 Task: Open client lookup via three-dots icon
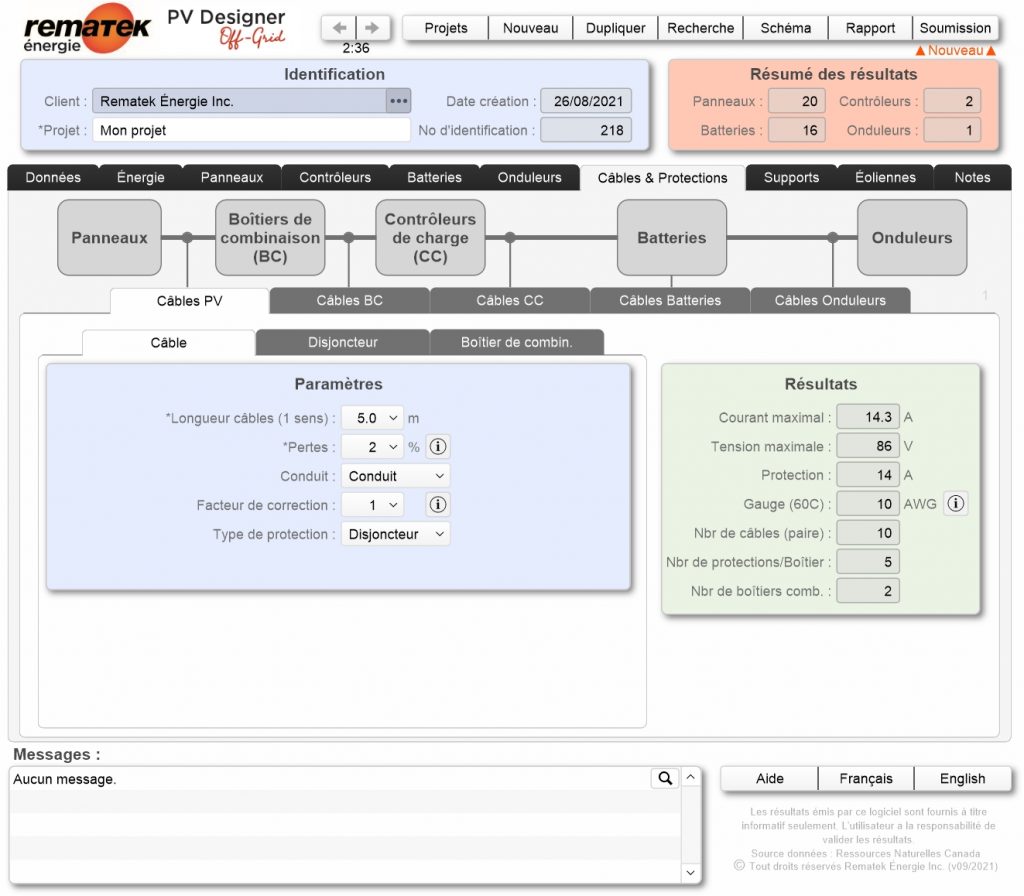coord(398,101)
